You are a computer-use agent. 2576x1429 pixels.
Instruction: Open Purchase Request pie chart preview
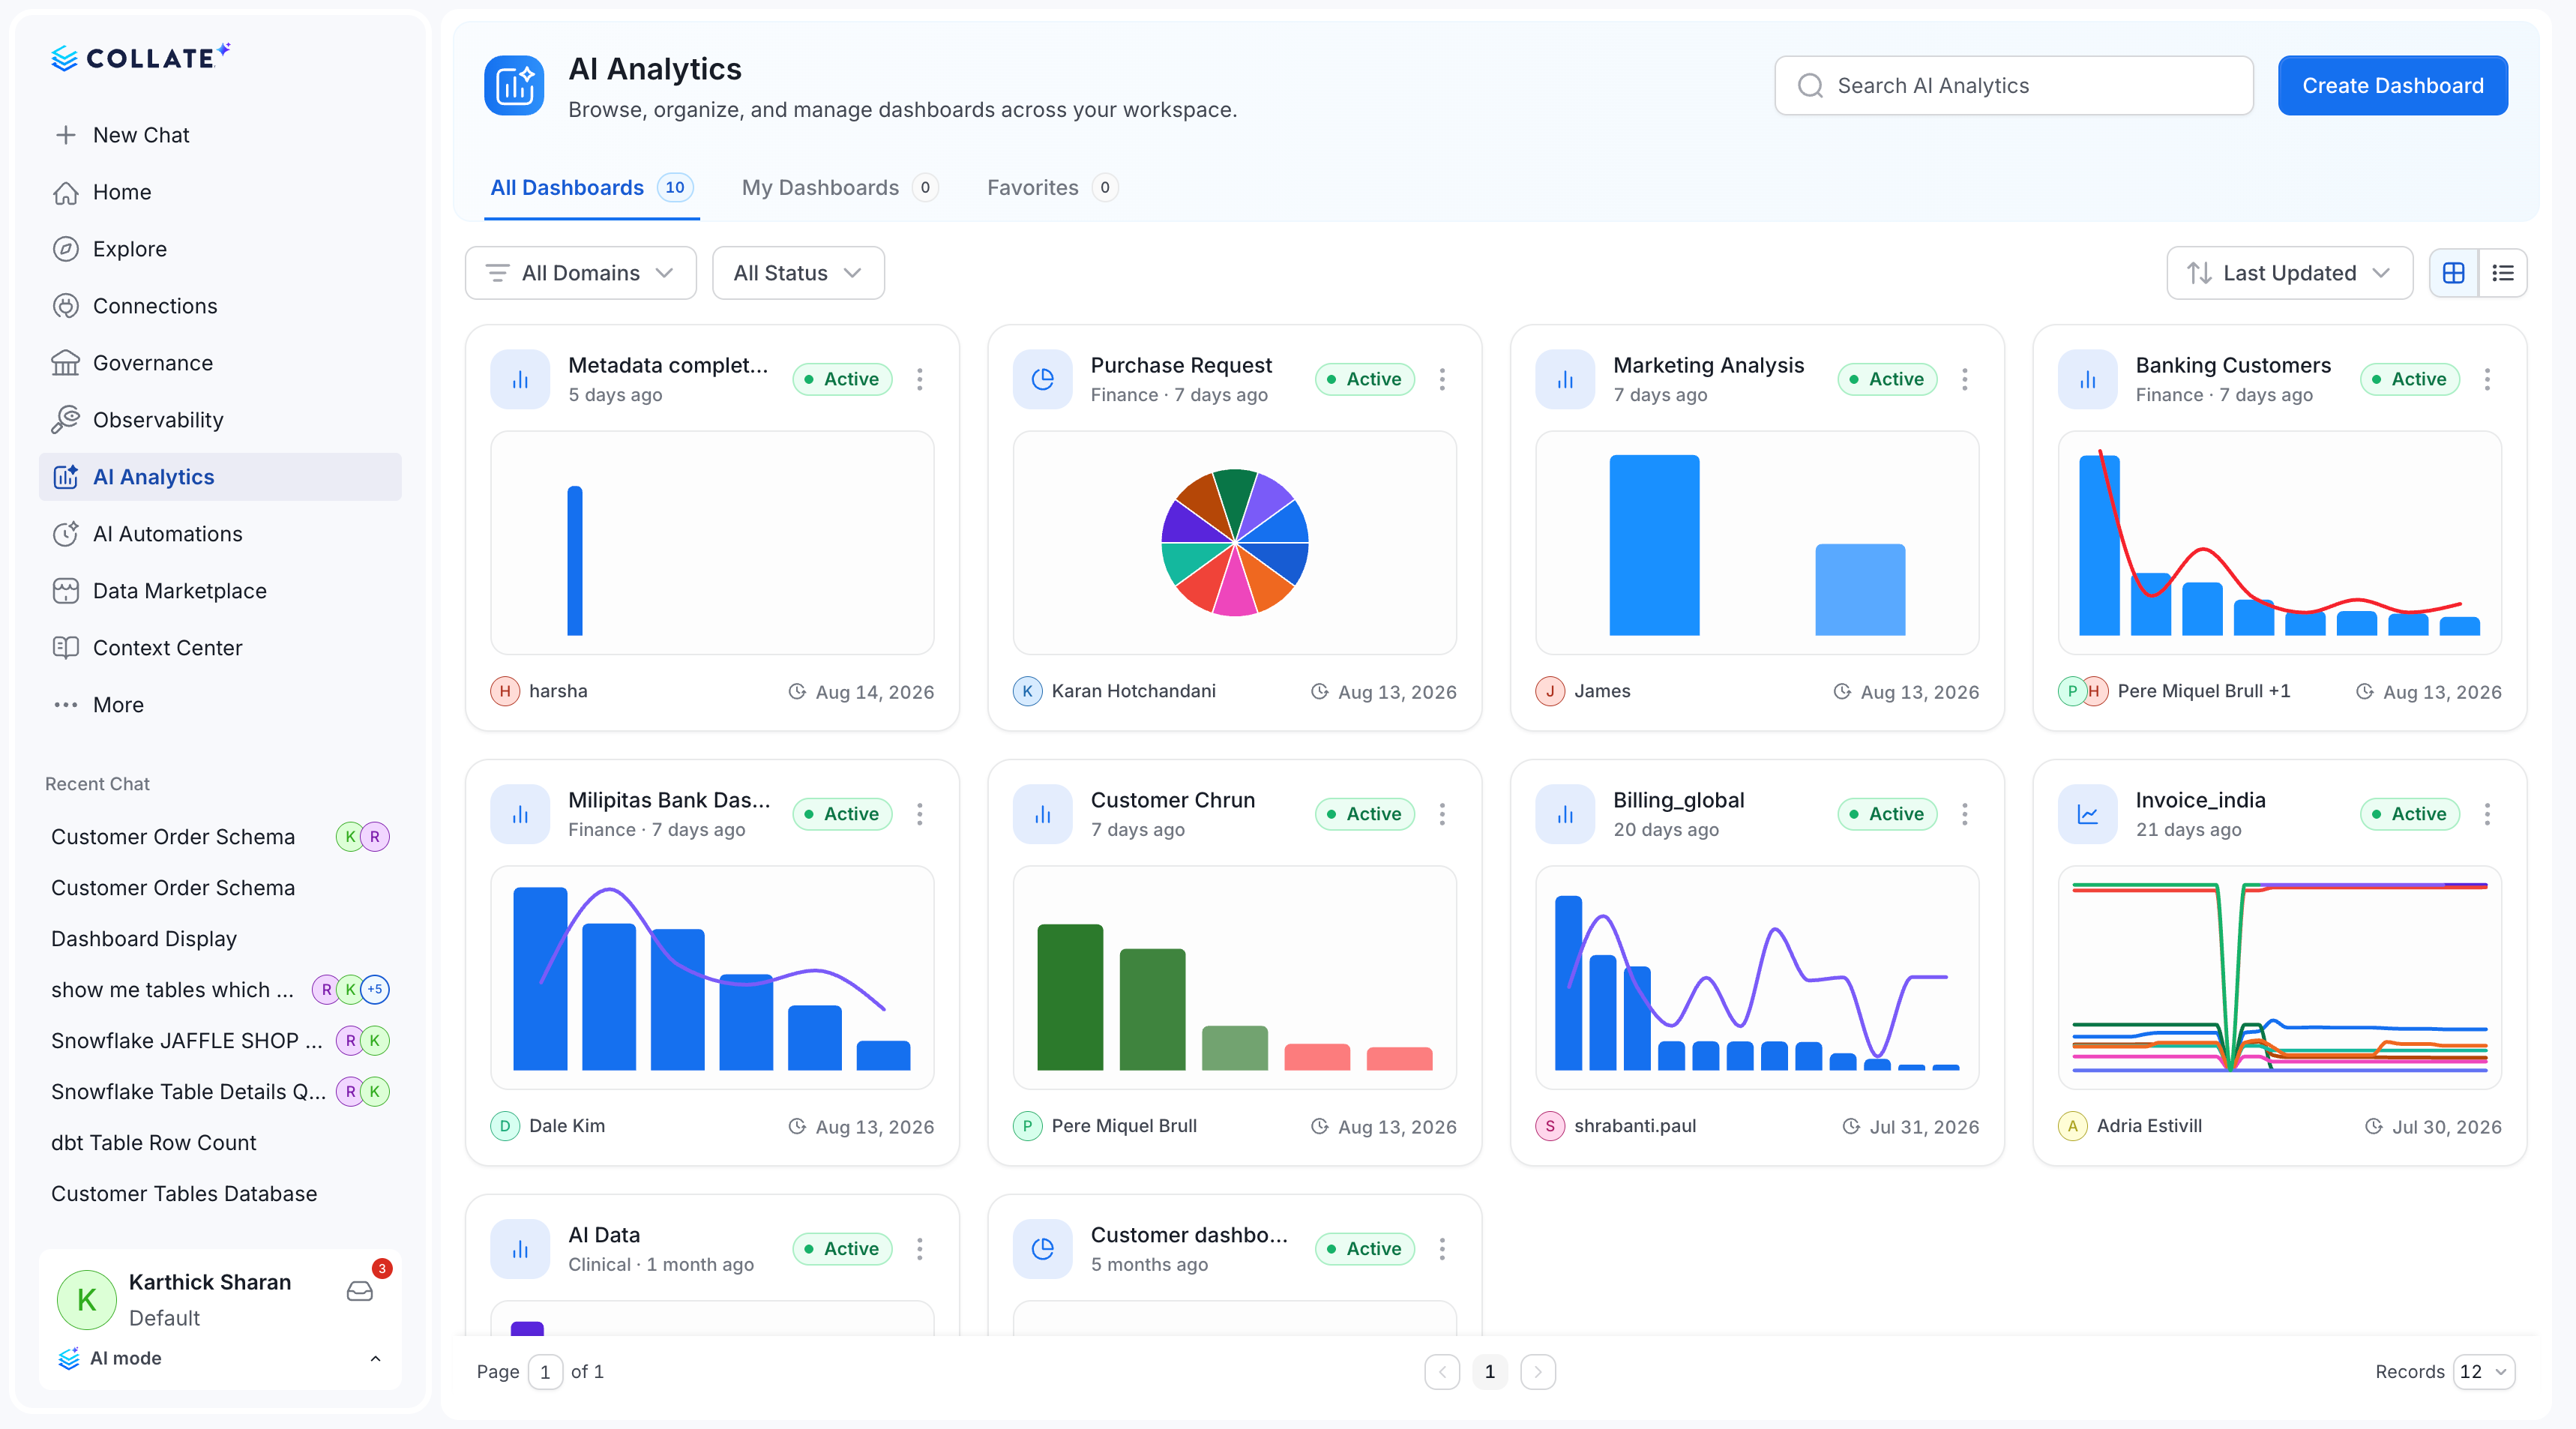(x=1234, y=543)
